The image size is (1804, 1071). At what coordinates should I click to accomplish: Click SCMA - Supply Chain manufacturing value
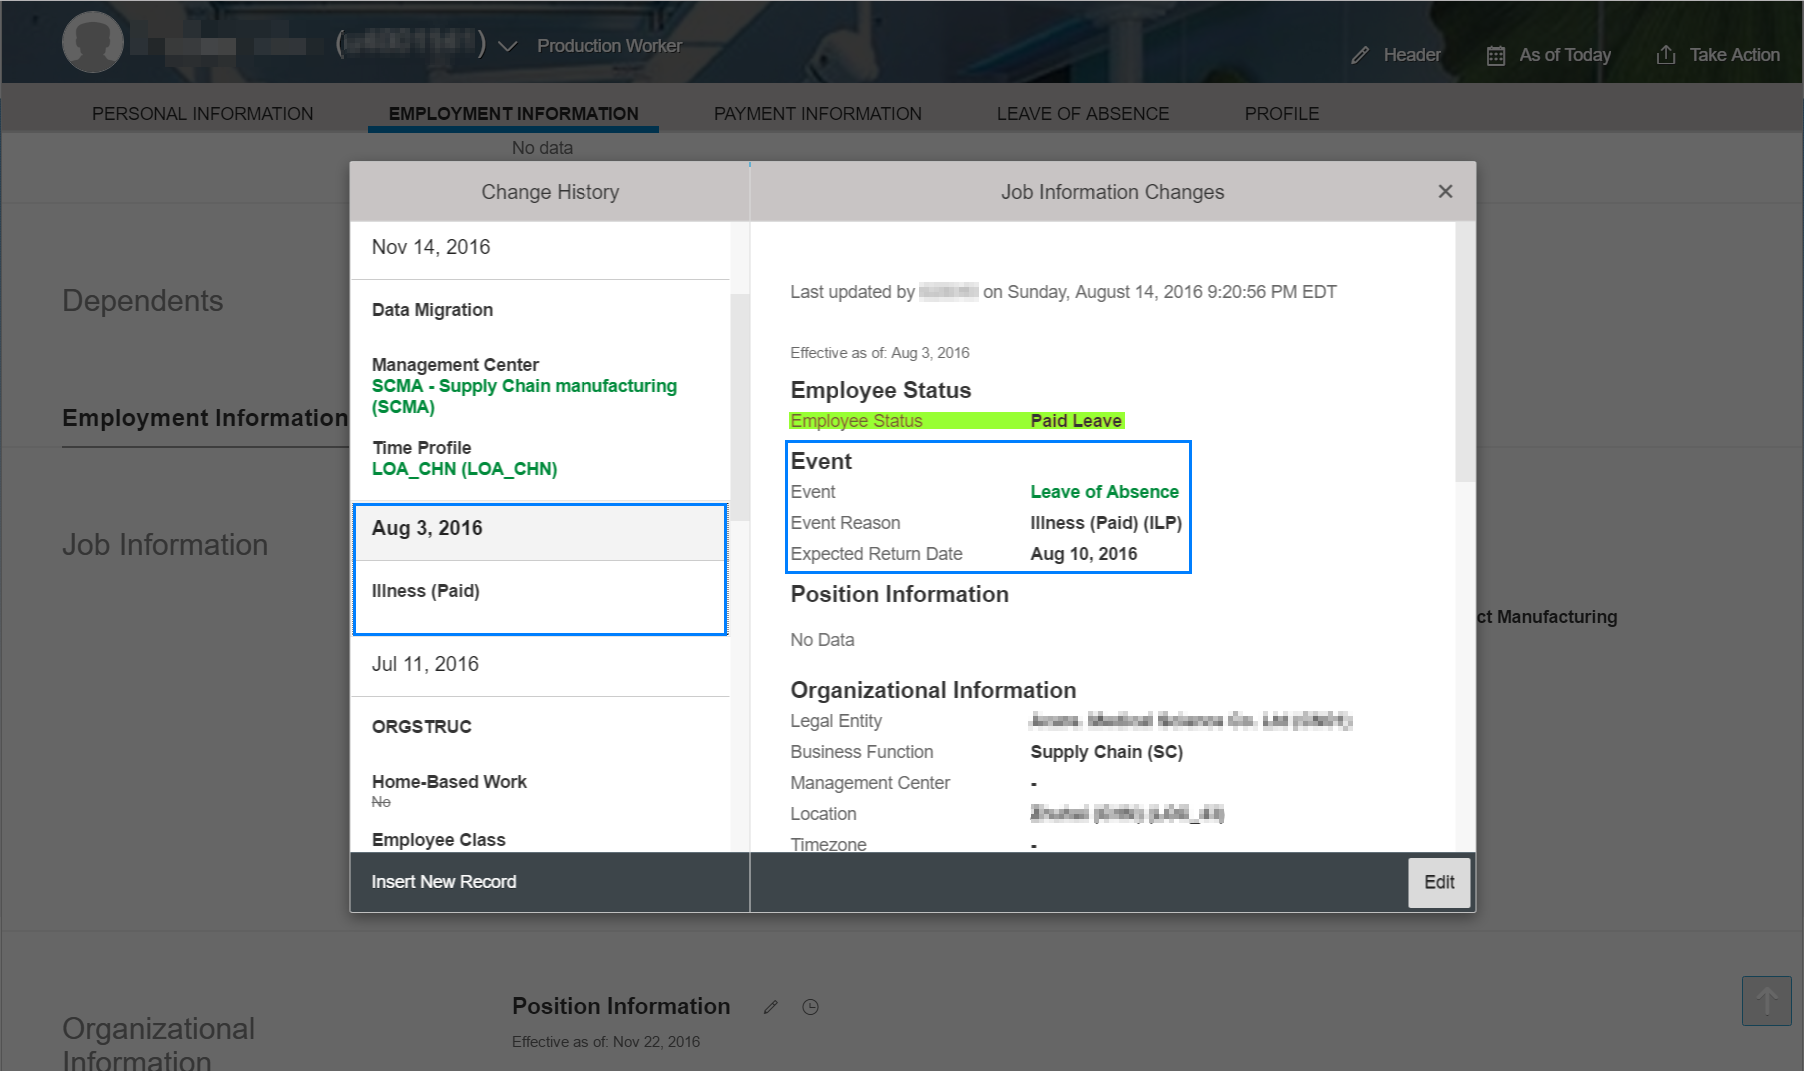[524, 396]
